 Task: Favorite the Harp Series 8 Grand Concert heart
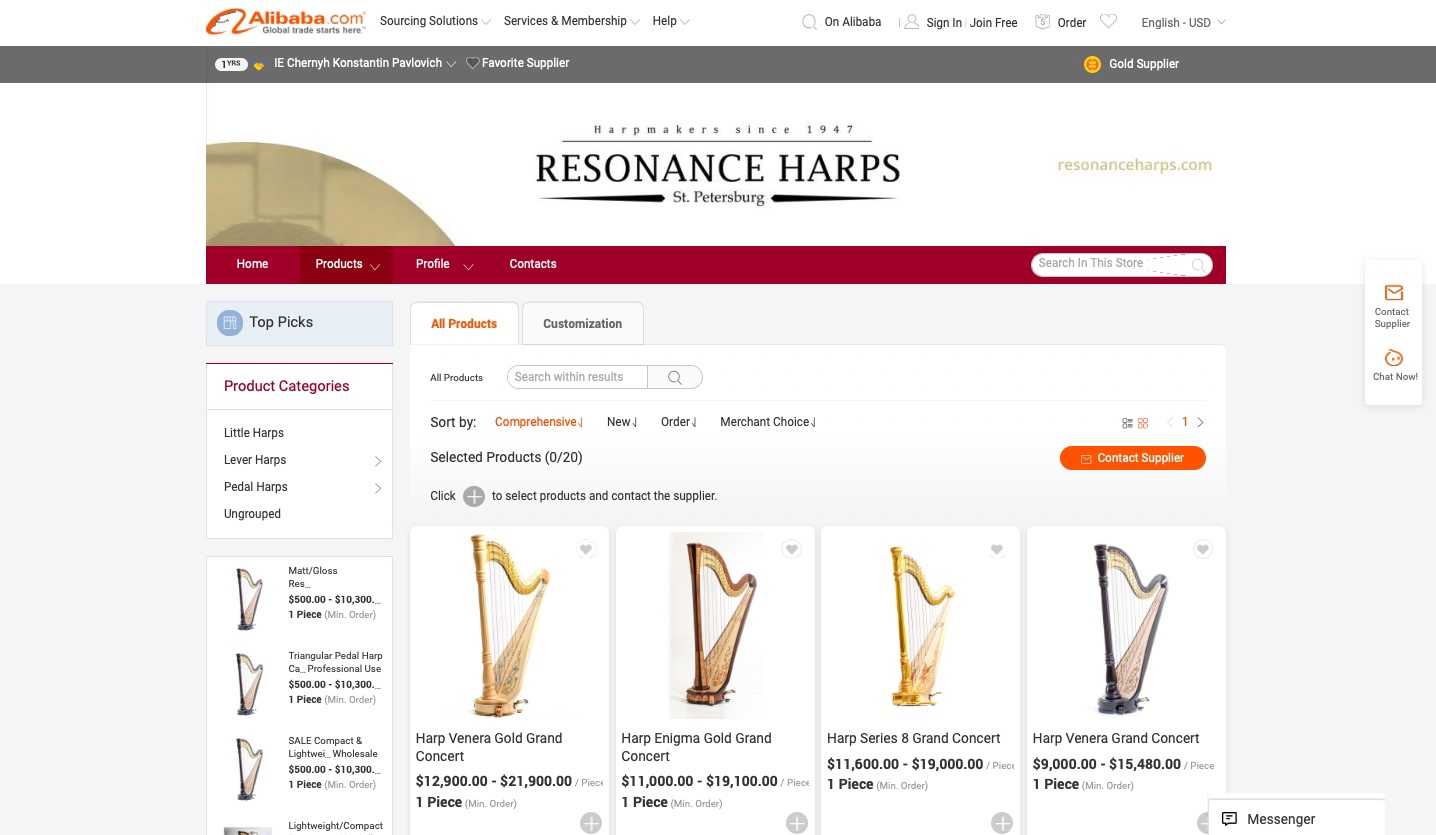(x=997, y=549)
